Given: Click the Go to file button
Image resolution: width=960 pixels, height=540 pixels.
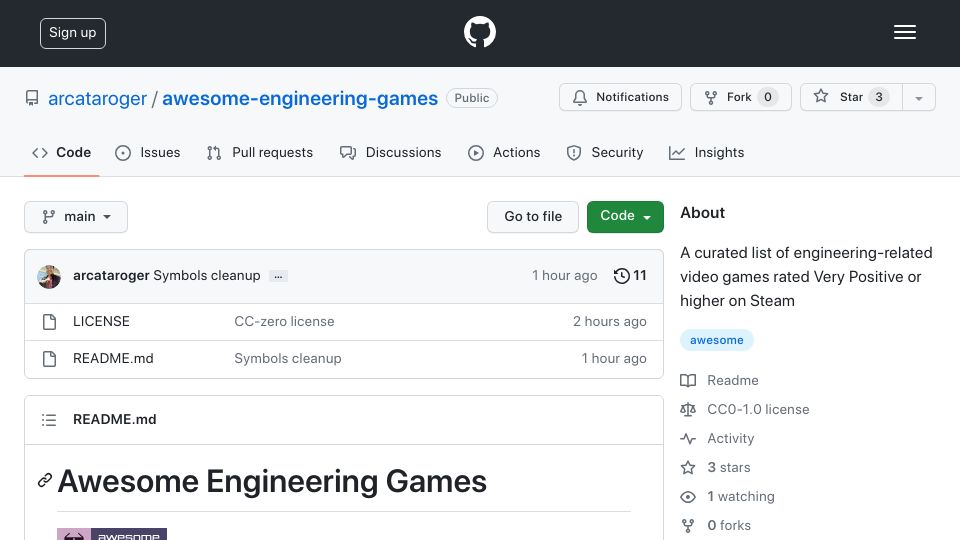Looking at the screenshot, I should point(533,217).
